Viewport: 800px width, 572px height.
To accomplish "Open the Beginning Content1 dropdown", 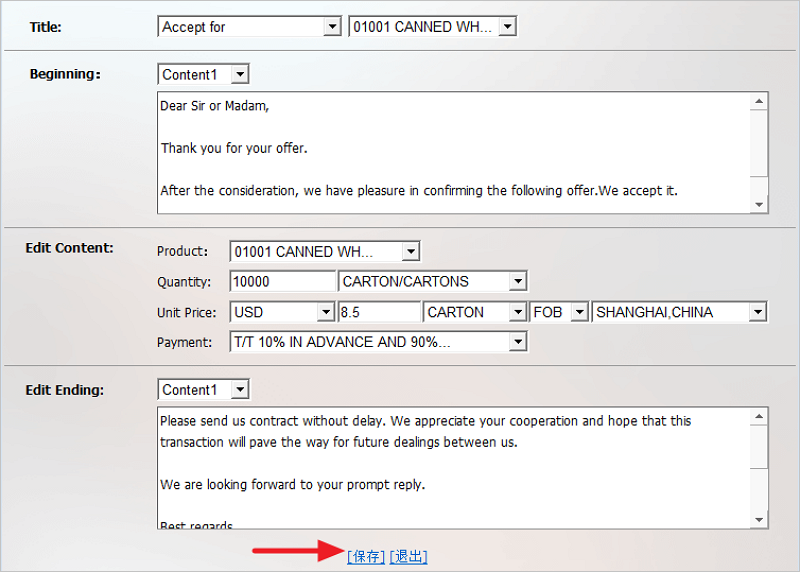I will (203, 74).
